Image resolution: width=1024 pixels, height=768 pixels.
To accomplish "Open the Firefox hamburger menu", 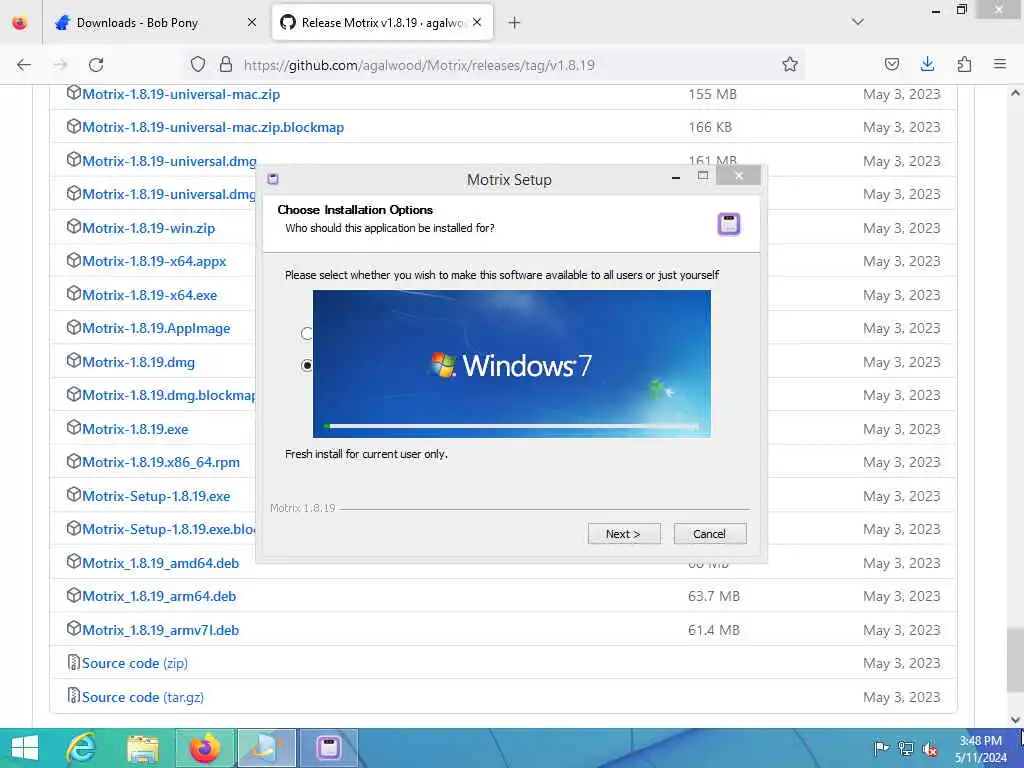I will 1000,64.
